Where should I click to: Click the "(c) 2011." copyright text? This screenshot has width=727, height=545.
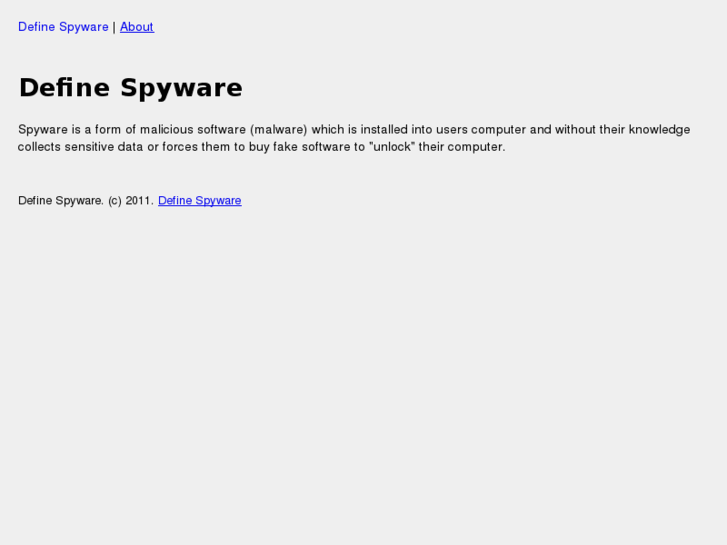pyautogui.click(x=131, y=201)
